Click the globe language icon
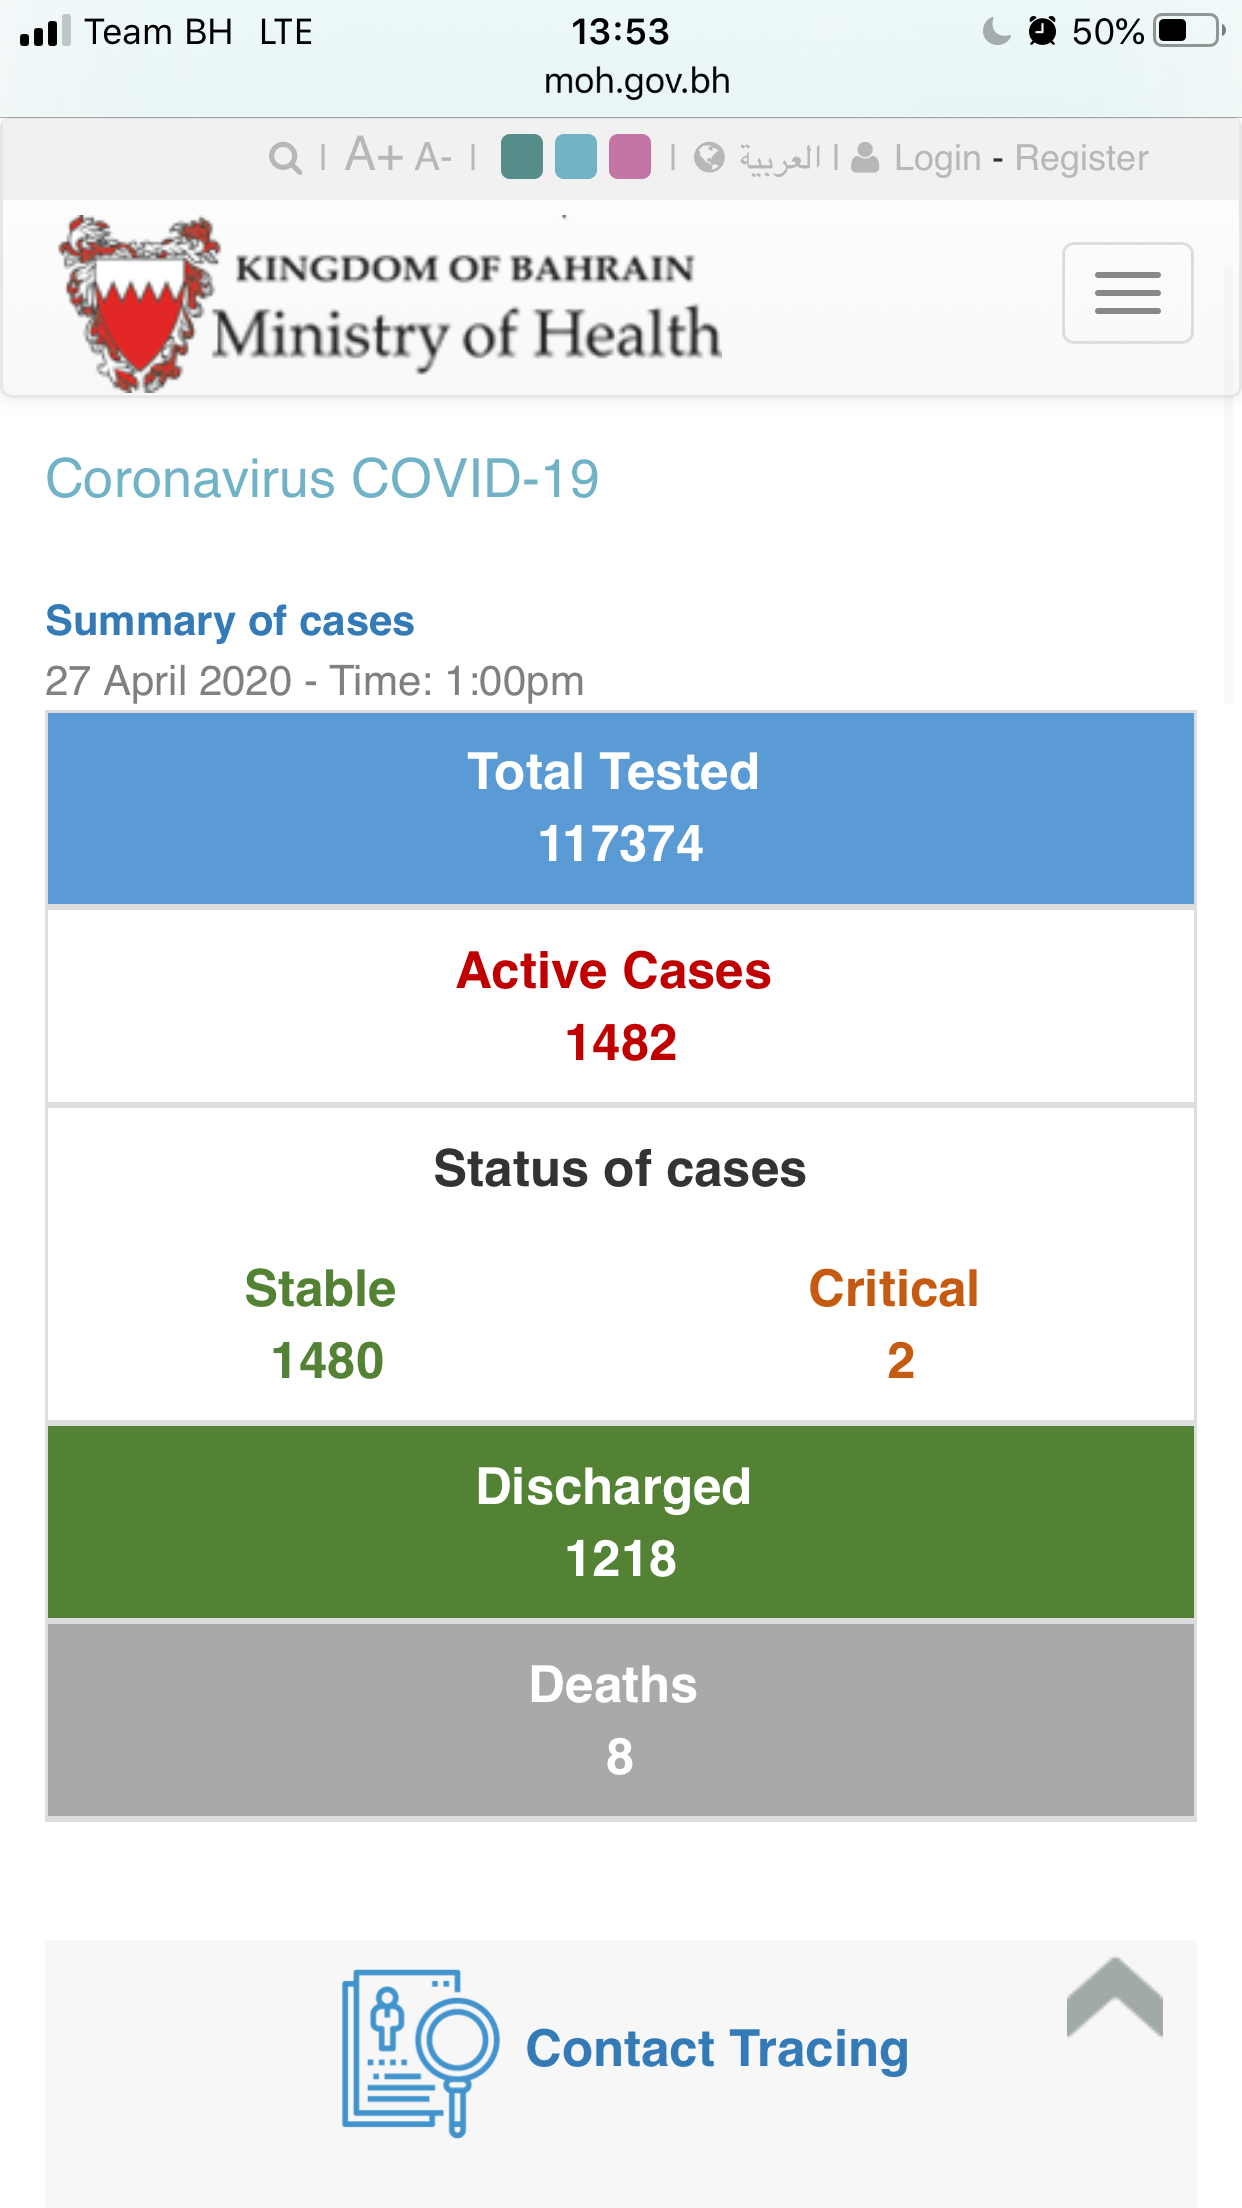This screenshot has width=1242, height=2208. (709, 158)
